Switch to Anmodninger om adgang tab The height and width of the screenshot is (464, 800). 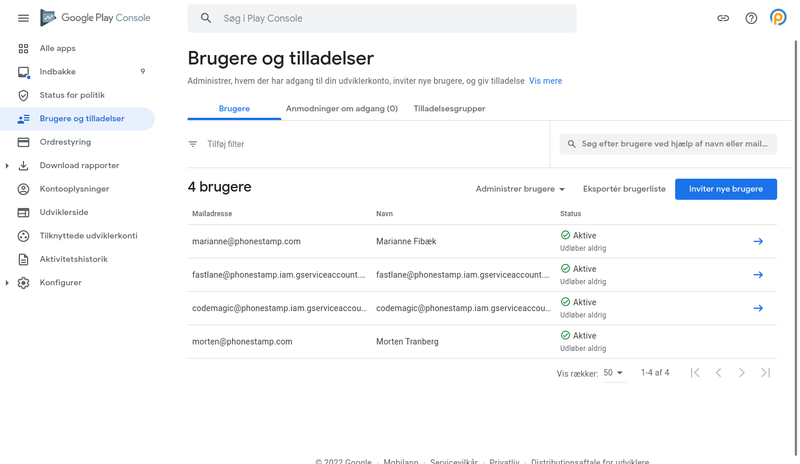342,109
